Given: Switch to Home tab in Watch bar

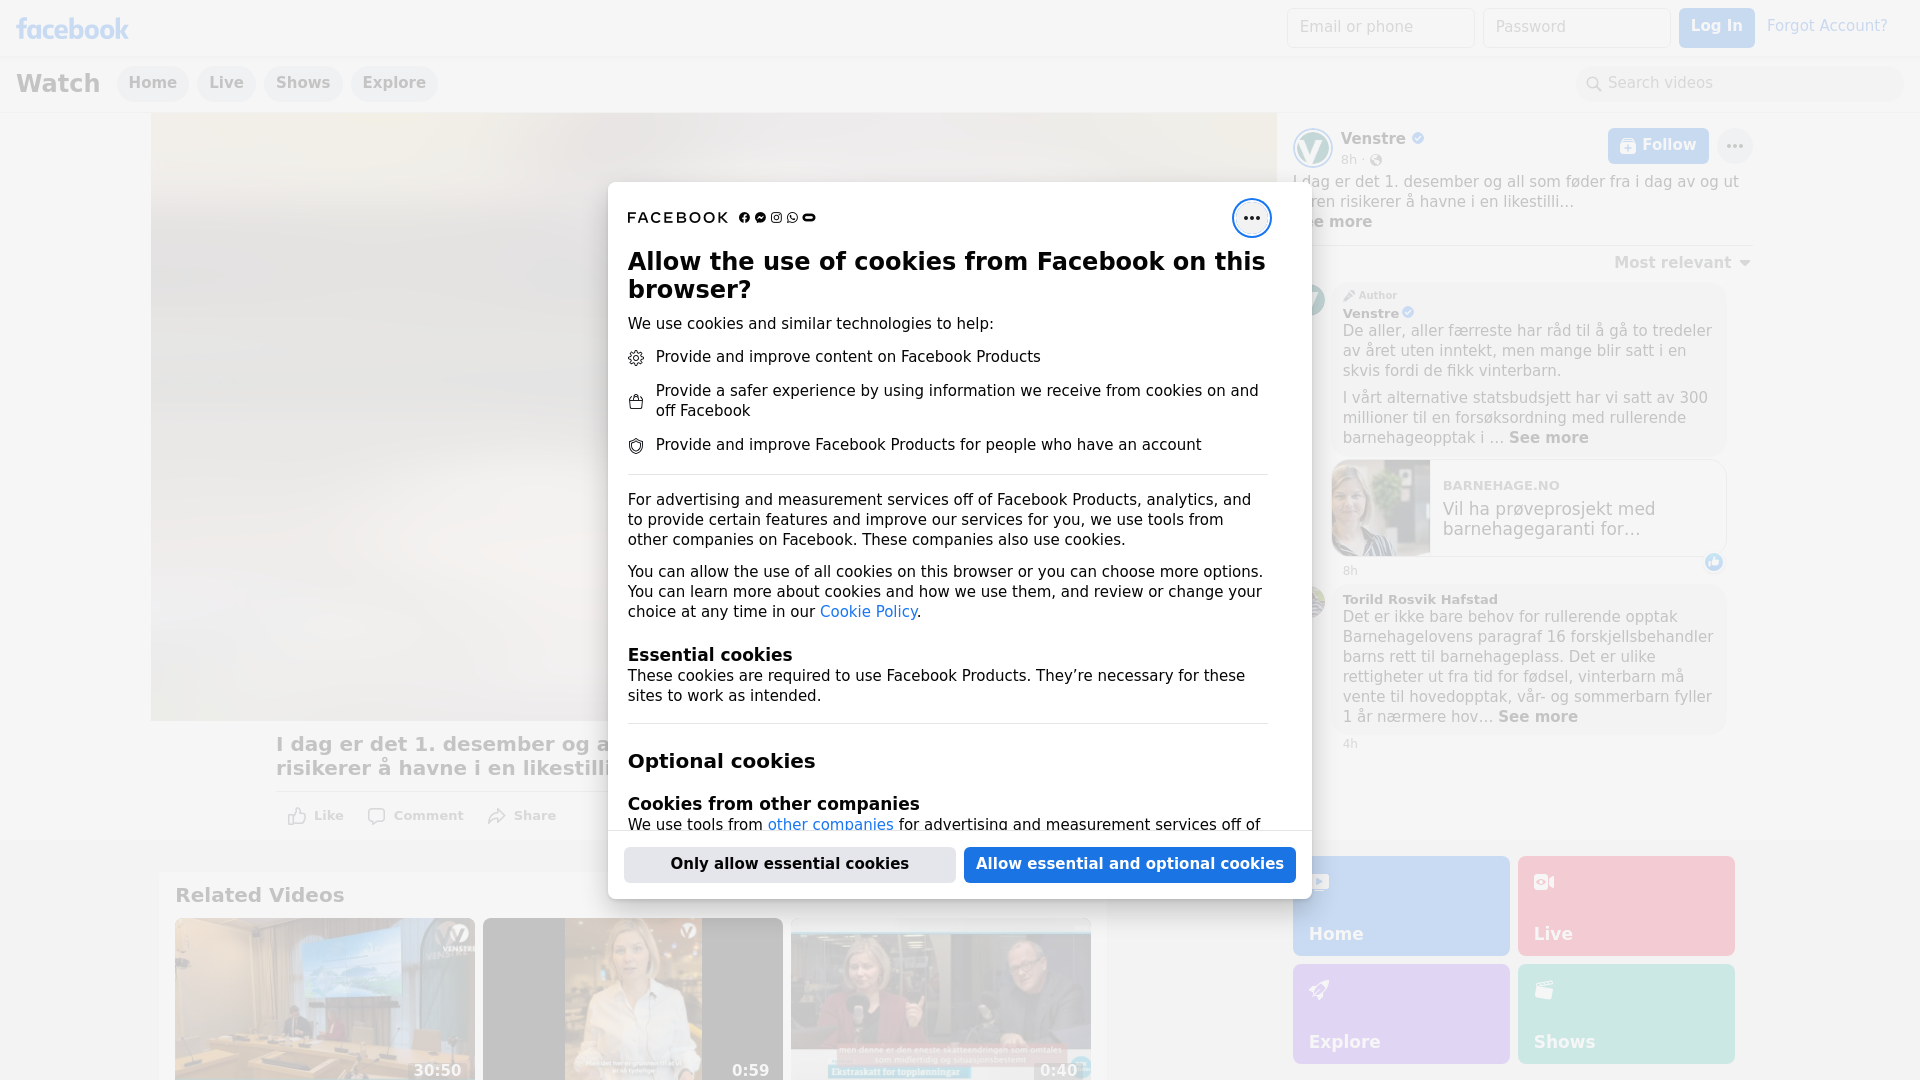Looking at the screenshot, I should point(152,84).
